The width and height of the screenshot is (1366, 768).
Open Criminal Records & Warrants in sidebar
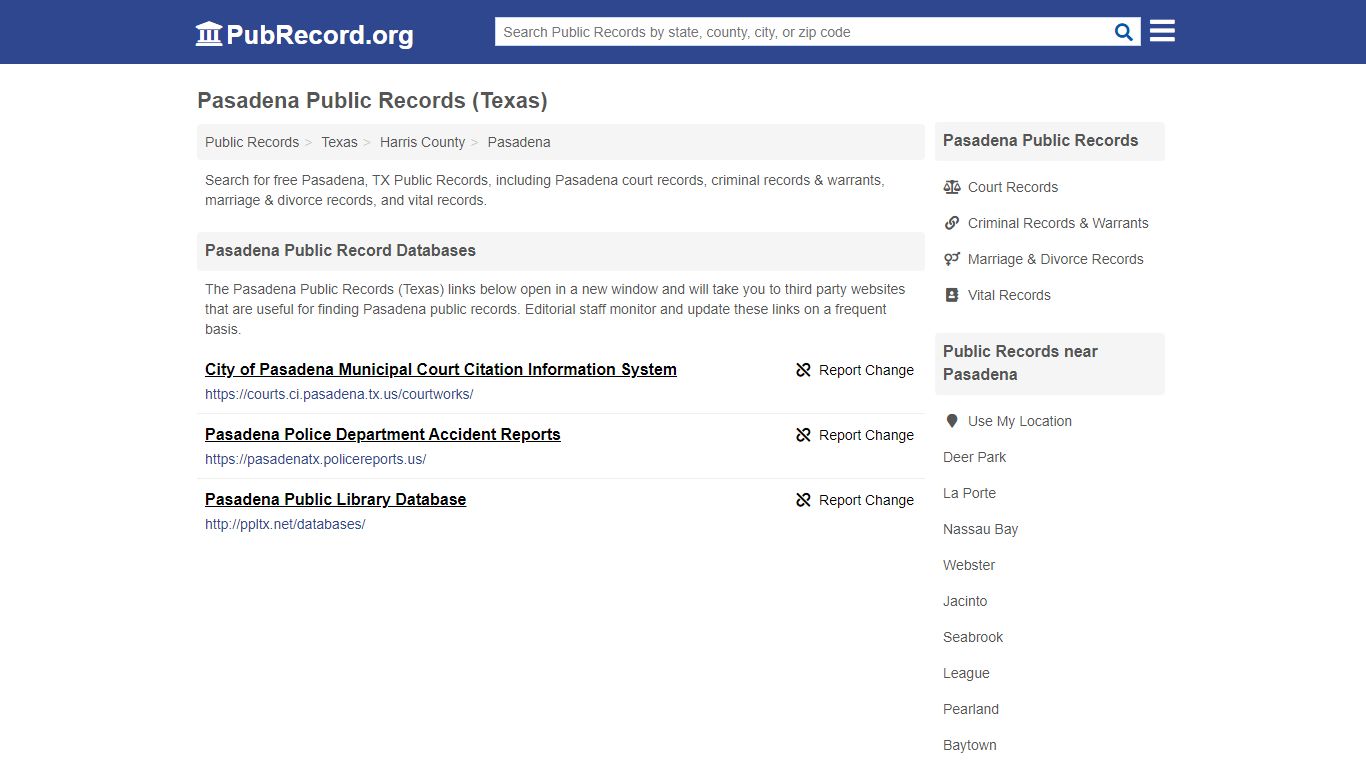[x=1058, y=223]
